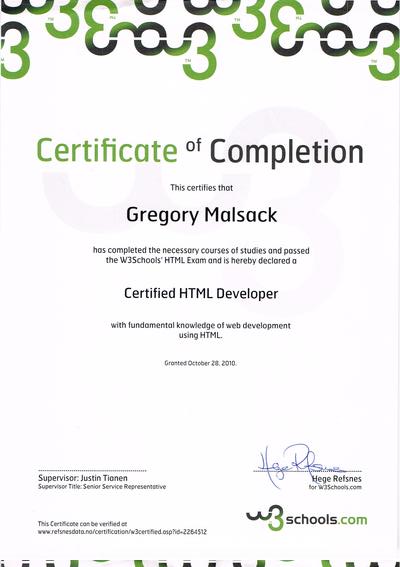Click the "This certifies that" line

[201, 188]
